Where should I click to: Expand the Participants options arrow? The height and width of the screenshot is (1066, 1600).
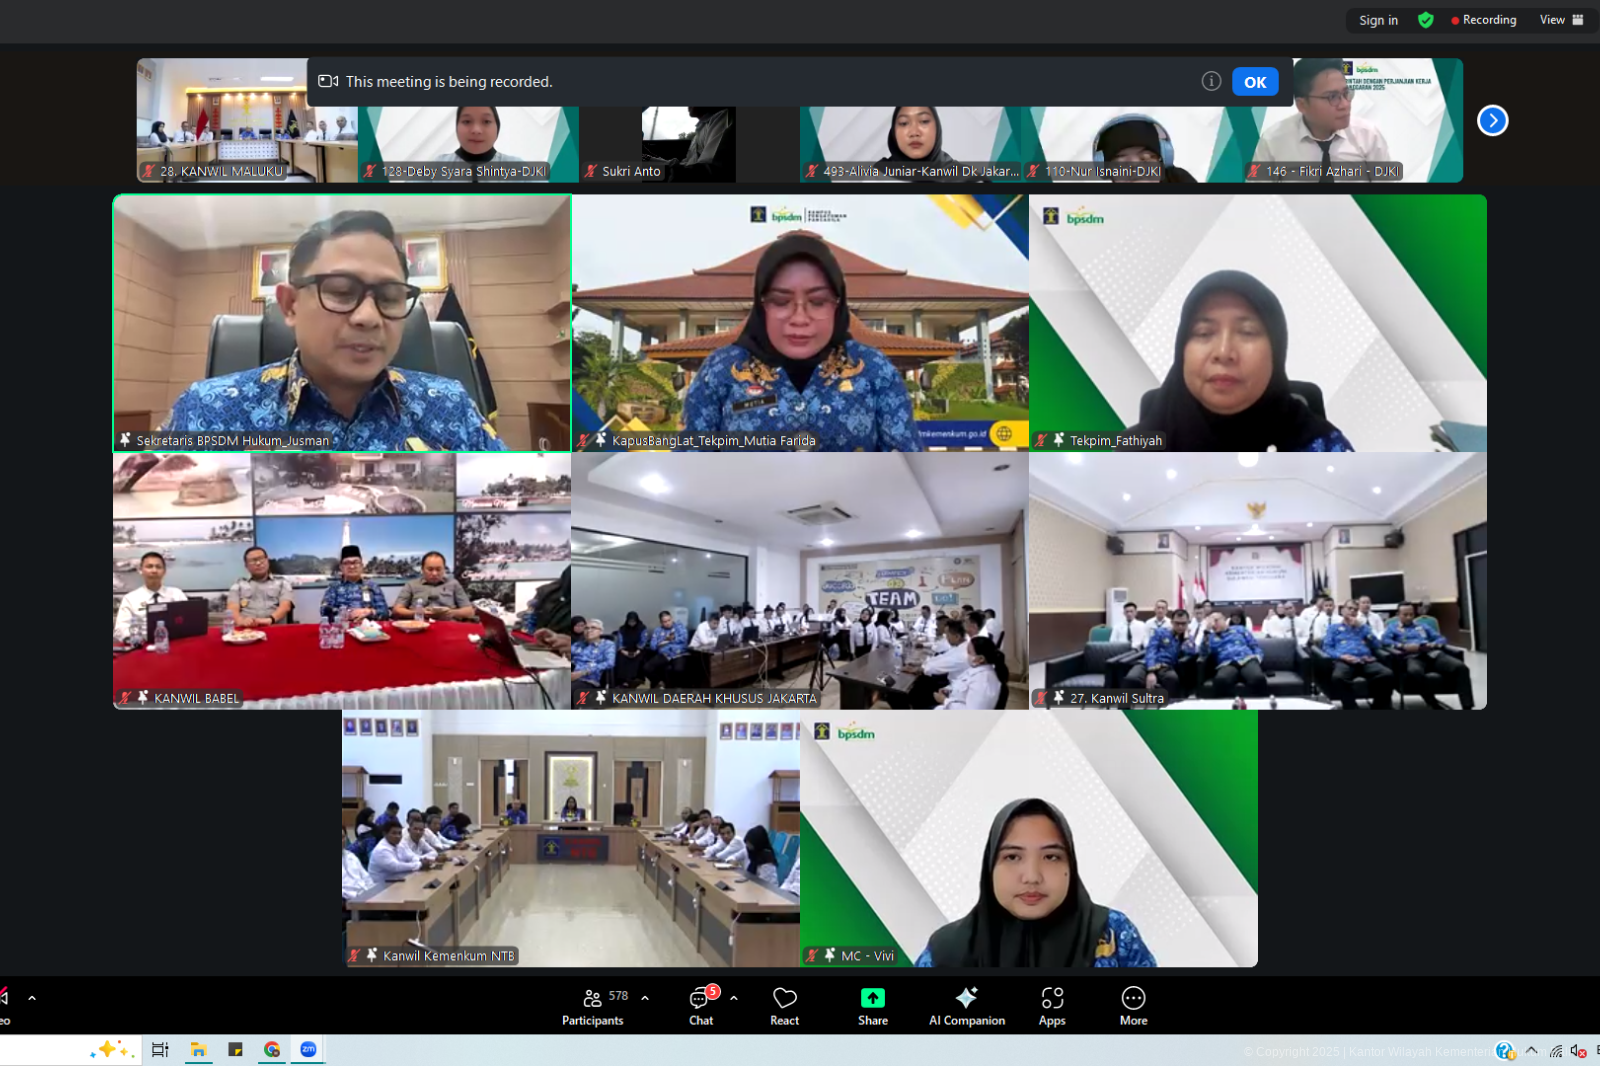click(645, 998)
